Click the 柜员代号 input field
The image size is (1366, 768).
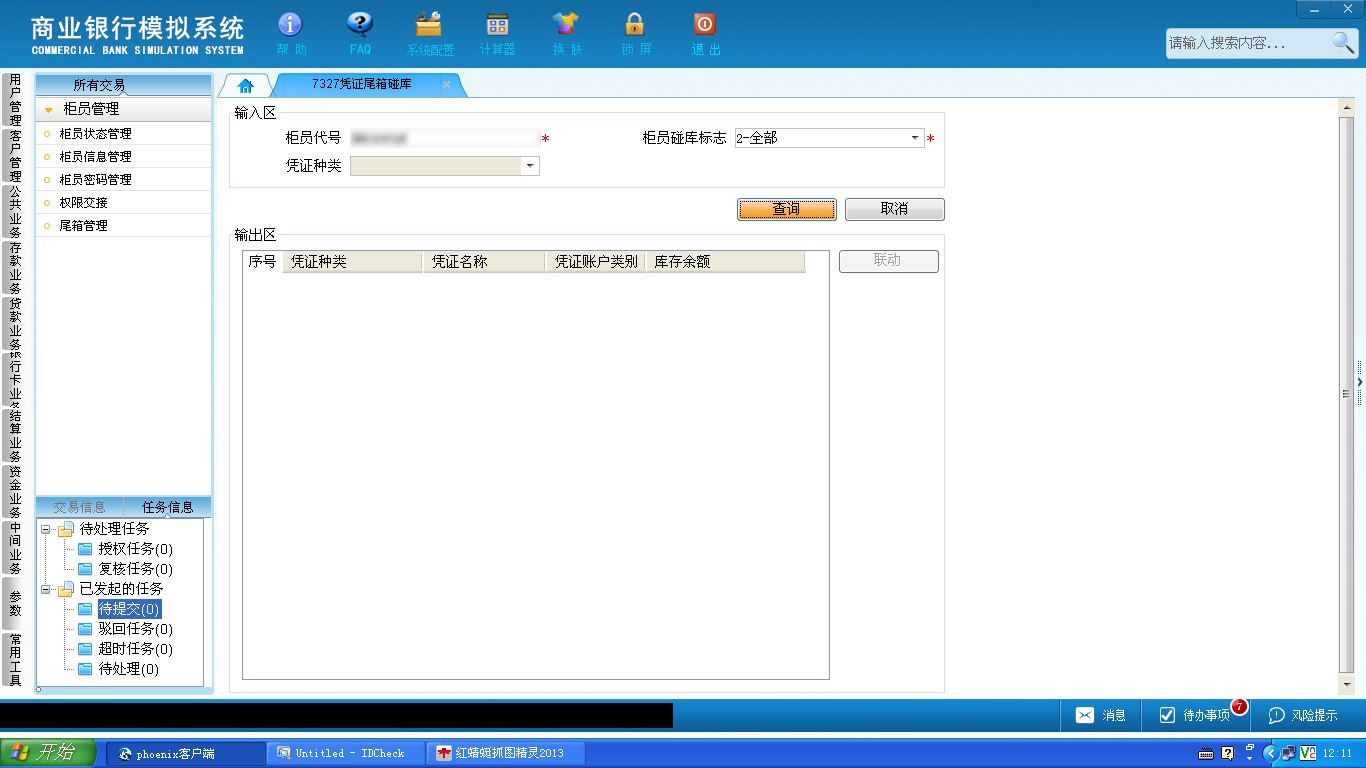(444, 138)
